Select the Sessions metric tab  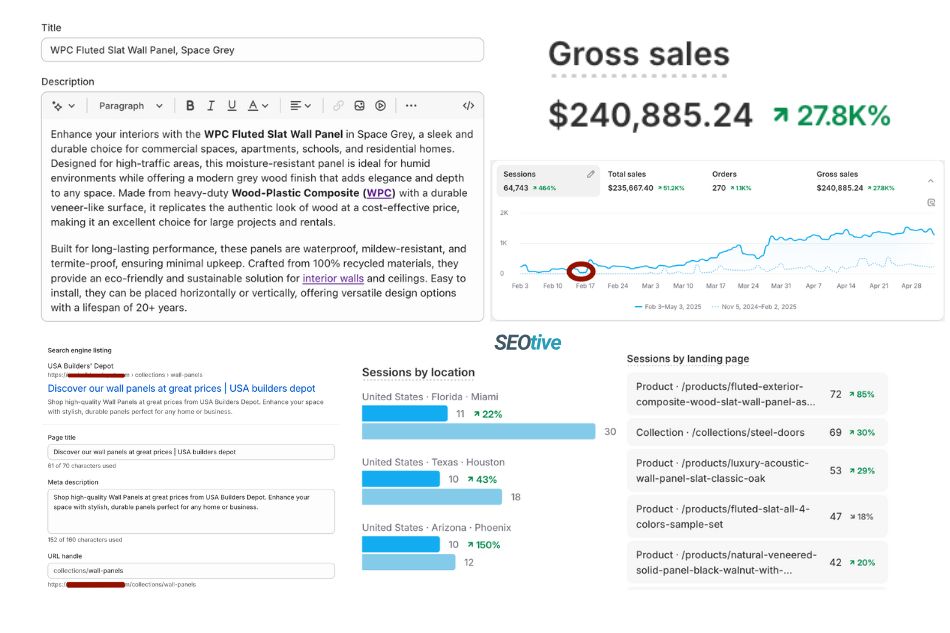click(548, 181)
